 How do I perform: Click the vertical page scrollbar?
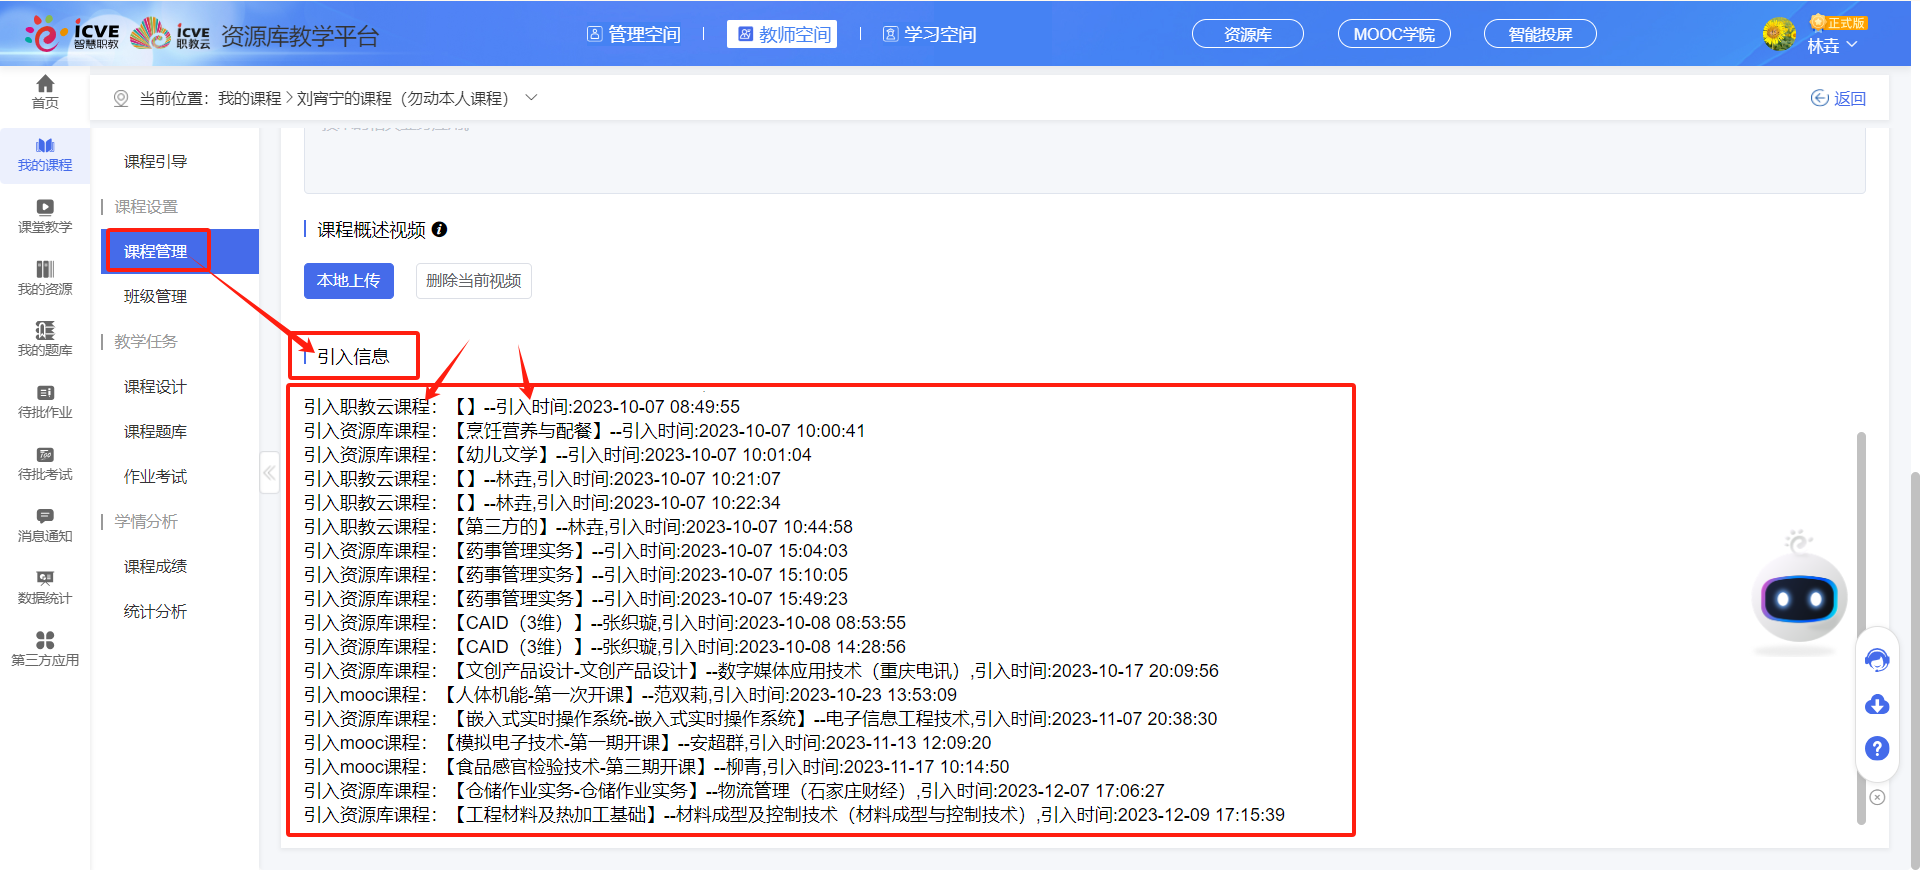[1861, 628]
